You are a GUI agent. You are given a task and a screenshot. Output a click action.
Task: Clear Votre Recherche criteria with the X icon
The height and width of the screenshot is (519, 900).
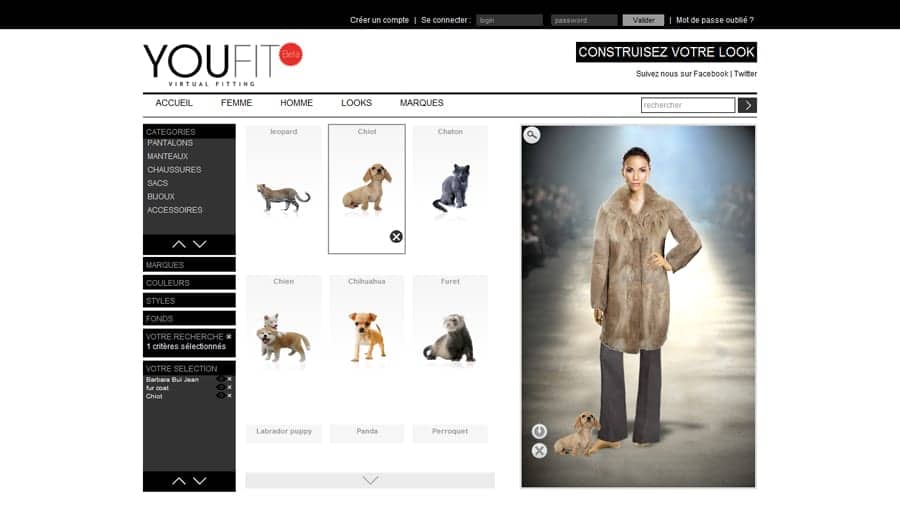click(228, 336)
